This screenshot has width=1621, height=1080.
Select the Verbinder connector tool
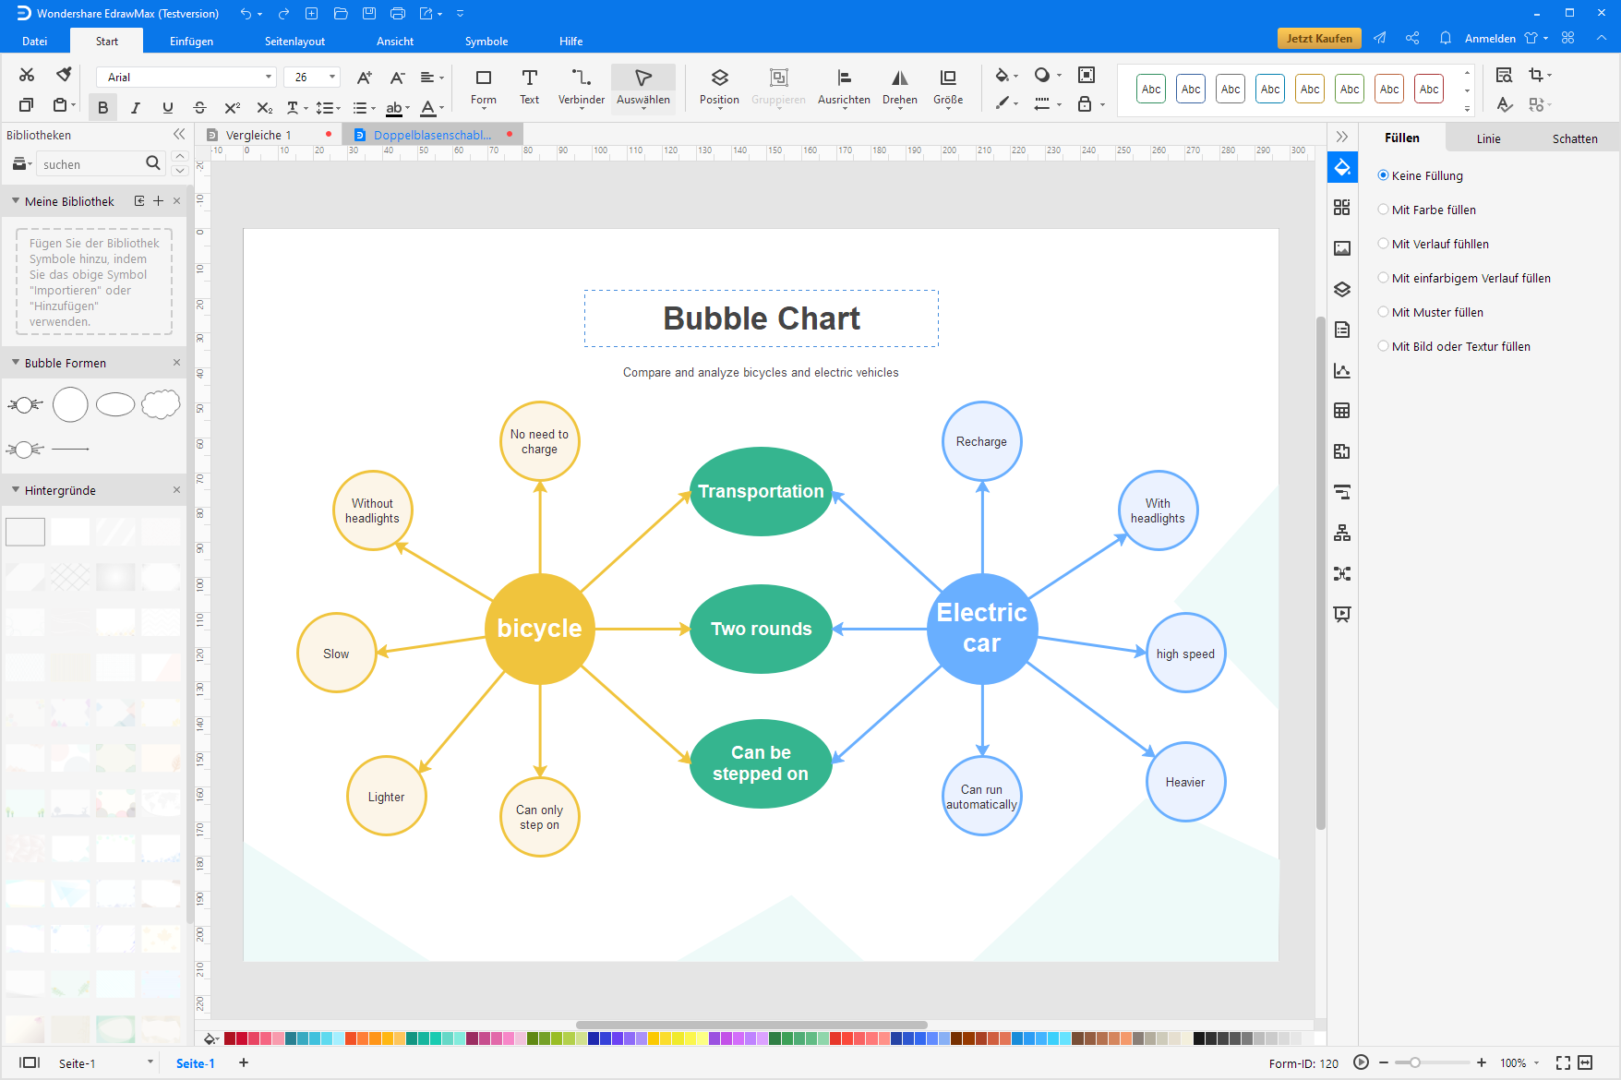(581, 86)
